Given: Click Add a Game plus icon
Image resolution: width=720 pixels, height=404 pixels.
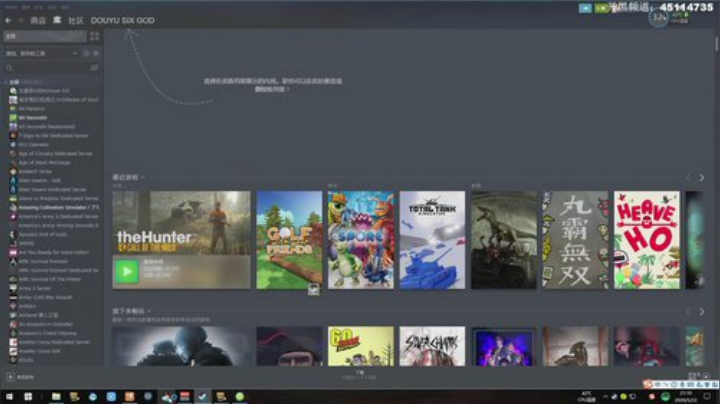Looking at the screenshot, I should point(10,377).
